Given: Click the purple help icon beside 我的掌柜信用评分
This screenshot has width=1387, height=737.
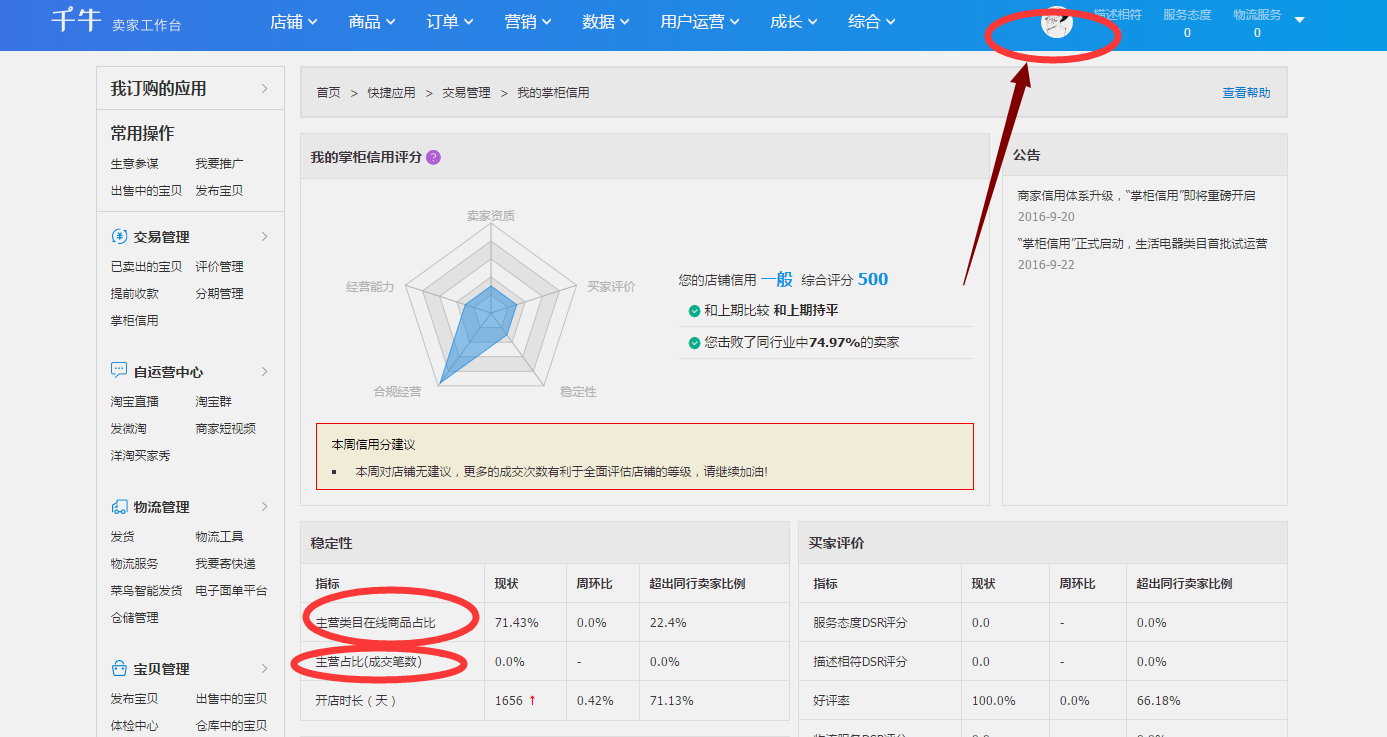Looking at the screenshot, I should [433, 157].
